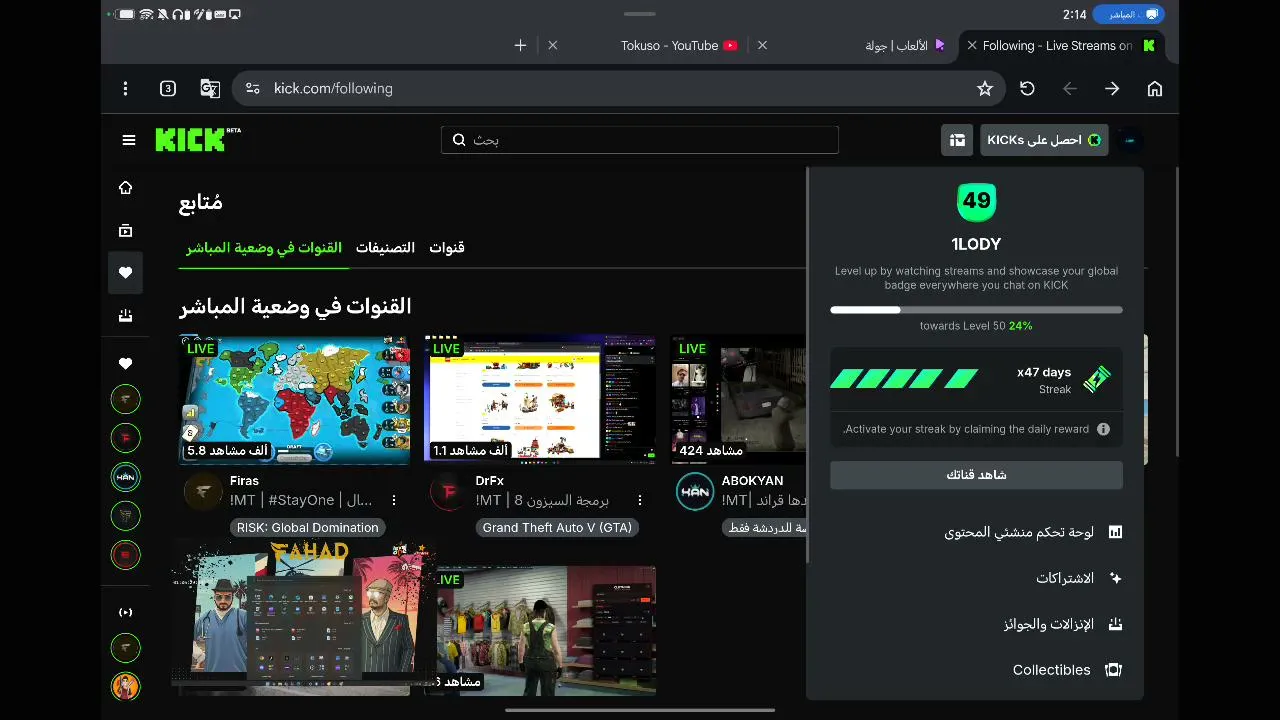This screenshot has width=1280, height=720.
Task: Click the level 49 badge in profile panel
Action: (x=976, y=202)
